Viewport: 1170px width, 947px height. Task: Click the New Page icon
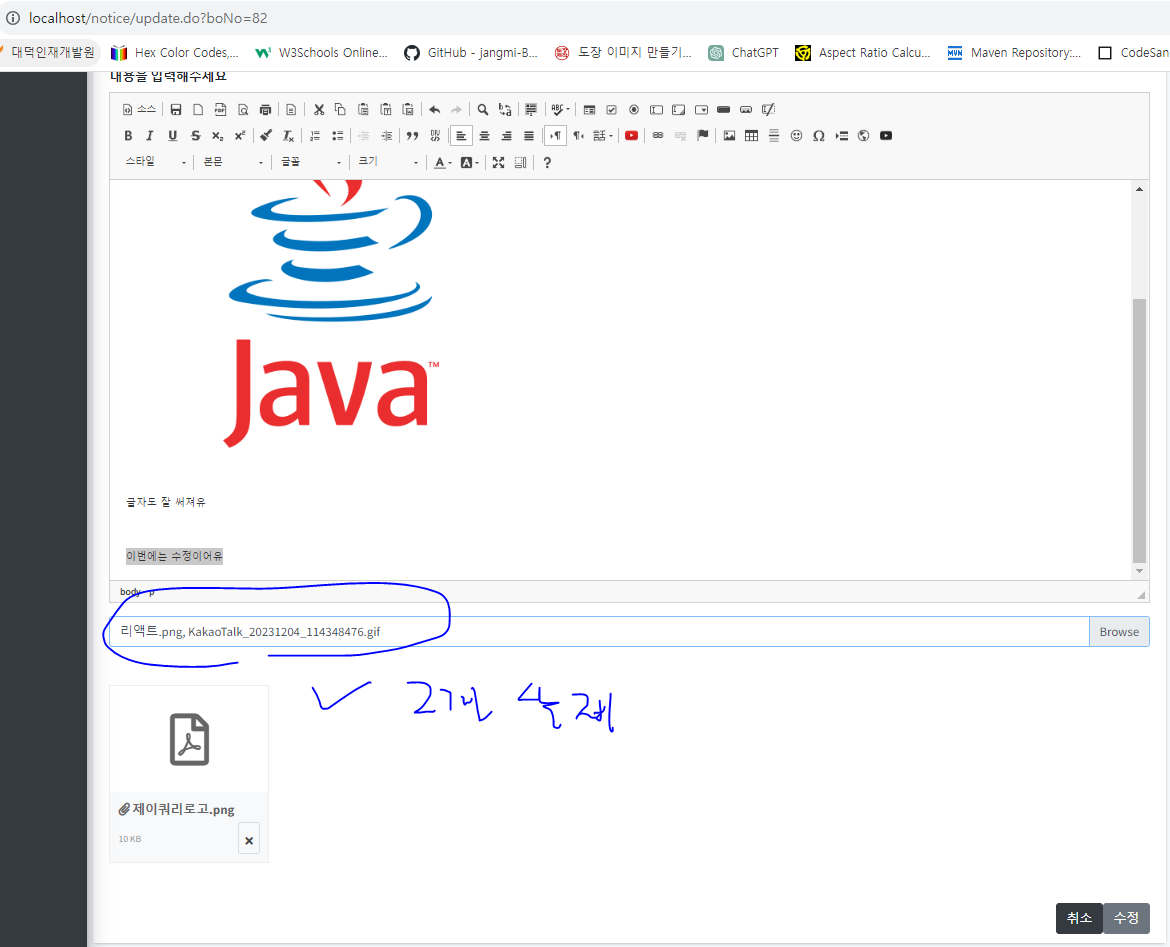[198, 110]
